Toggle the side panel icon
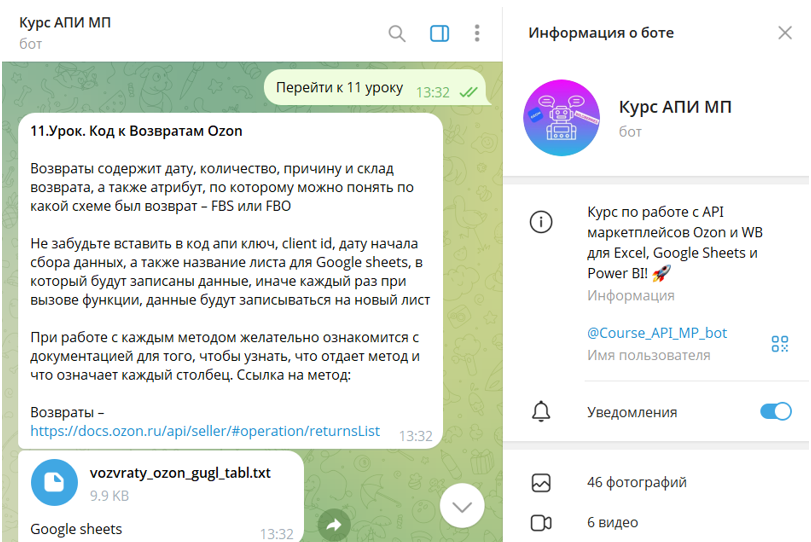 click(439, 34)
